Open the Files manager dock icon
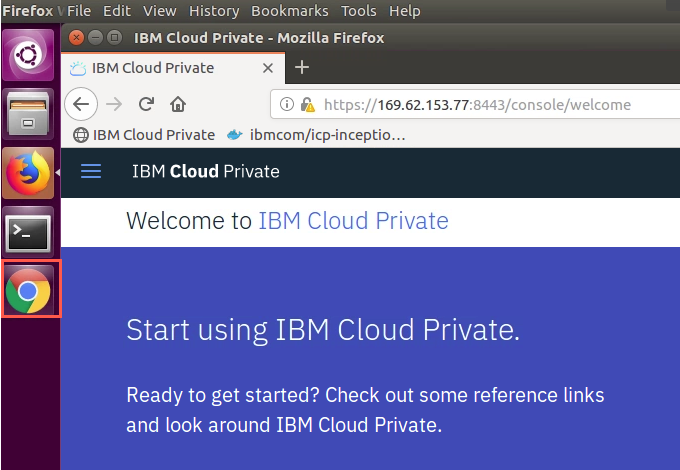The image size is (680, 470). [x=28, y=114]
